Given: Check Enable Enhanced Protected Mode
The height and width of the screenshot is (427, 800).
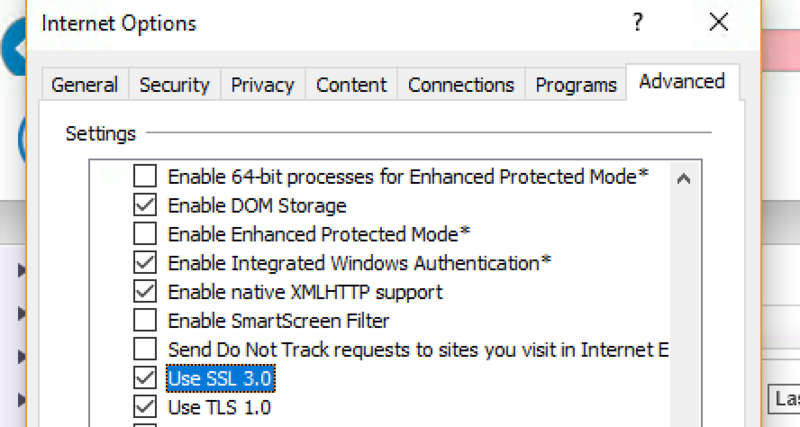Looking at the screenshot, I should click(145, 234).
